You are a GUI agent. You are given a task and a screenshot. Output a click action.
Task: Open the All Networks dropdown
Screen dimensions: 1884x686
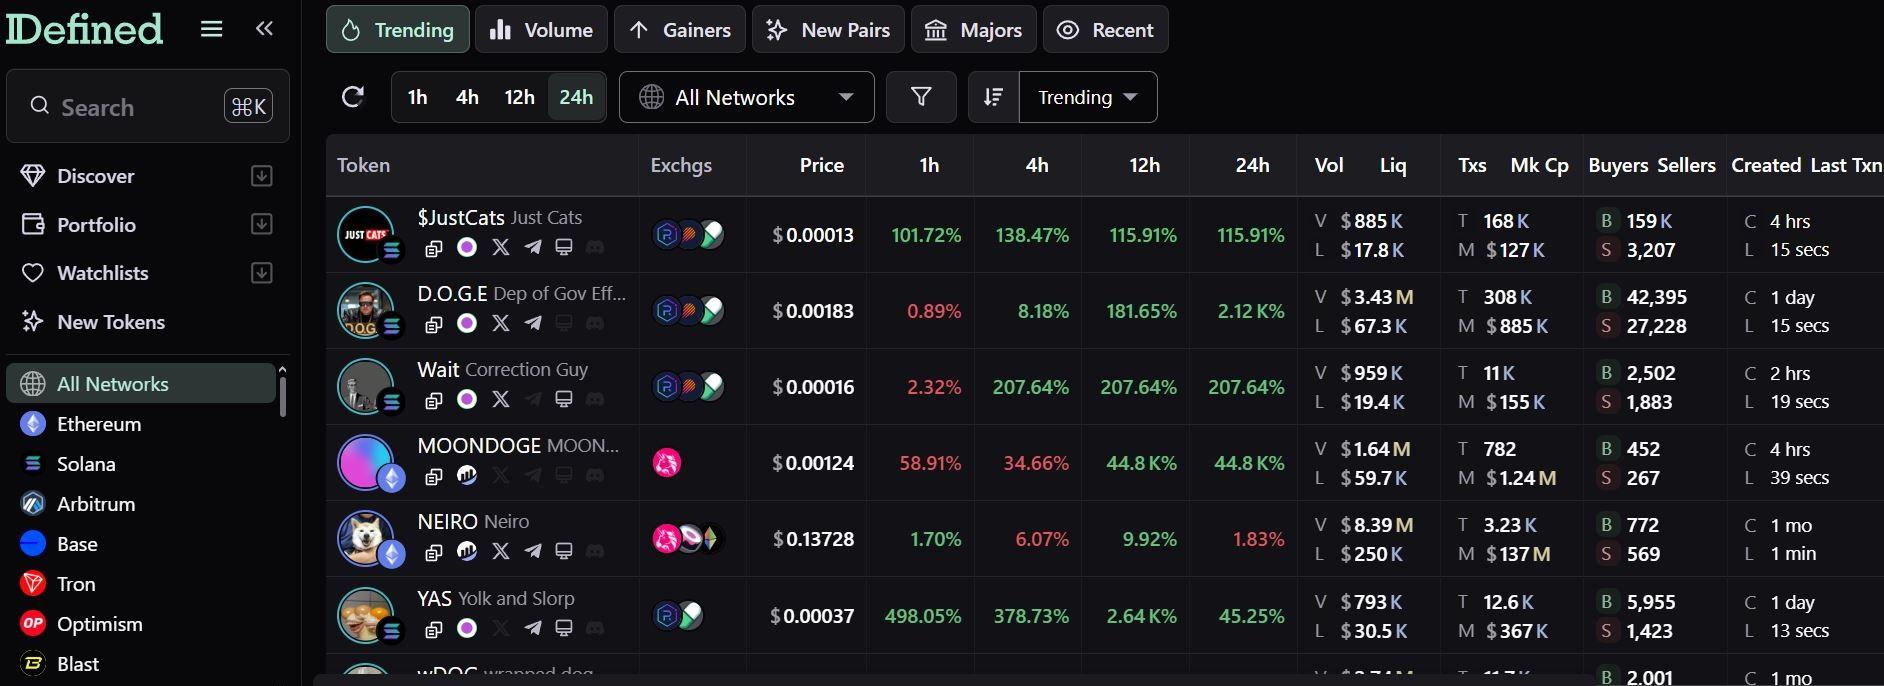pyautogui.click(x=747, y=97)
